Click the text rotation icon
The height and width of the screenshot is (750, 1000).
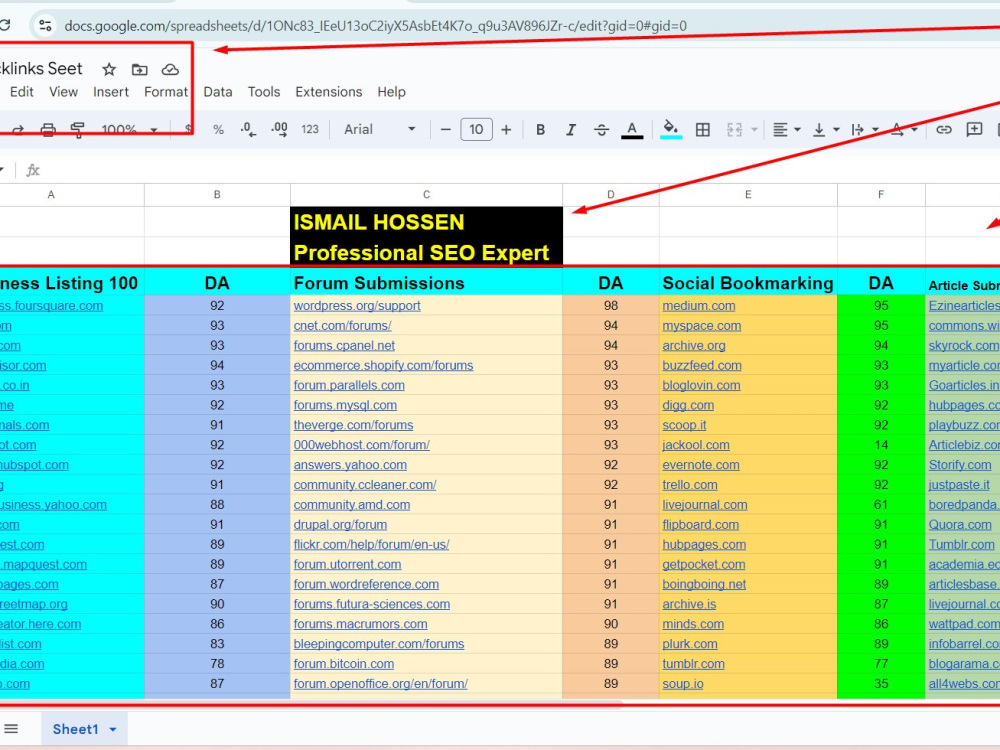tap(897, 130)
